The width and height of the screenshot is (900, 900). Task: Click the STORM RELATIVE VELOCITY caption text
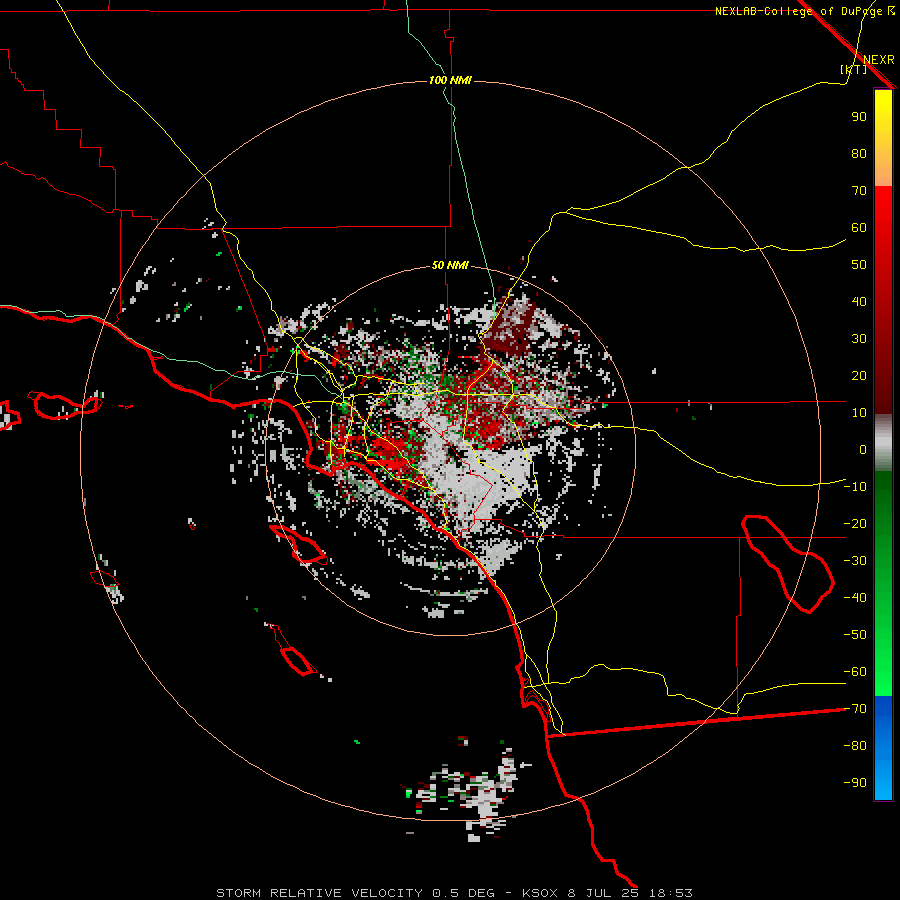click(319, 893)
